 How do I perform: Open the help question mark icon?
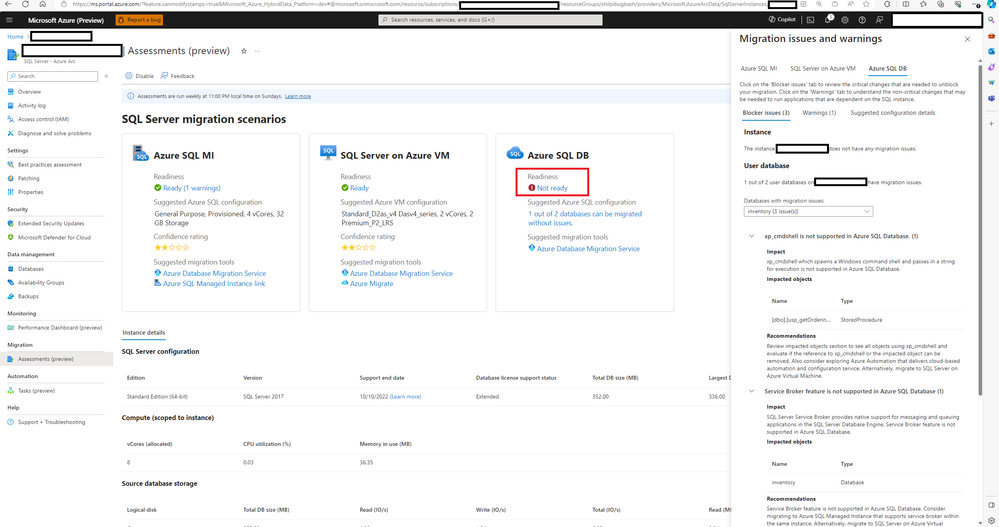[x=862, y=20]
